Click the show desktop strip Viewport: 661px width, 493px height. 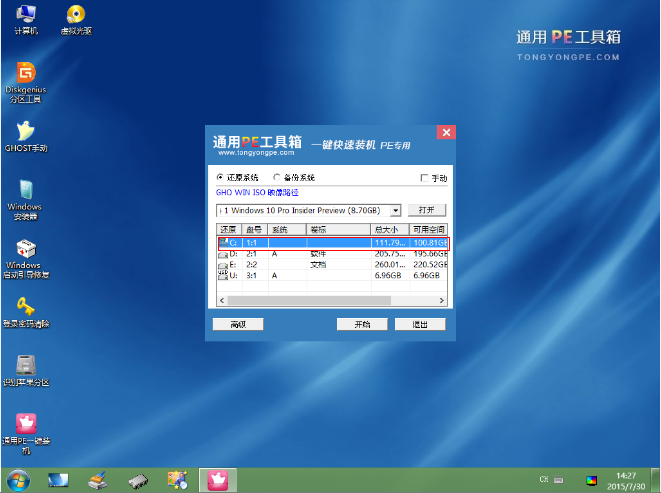pos(656,480)
